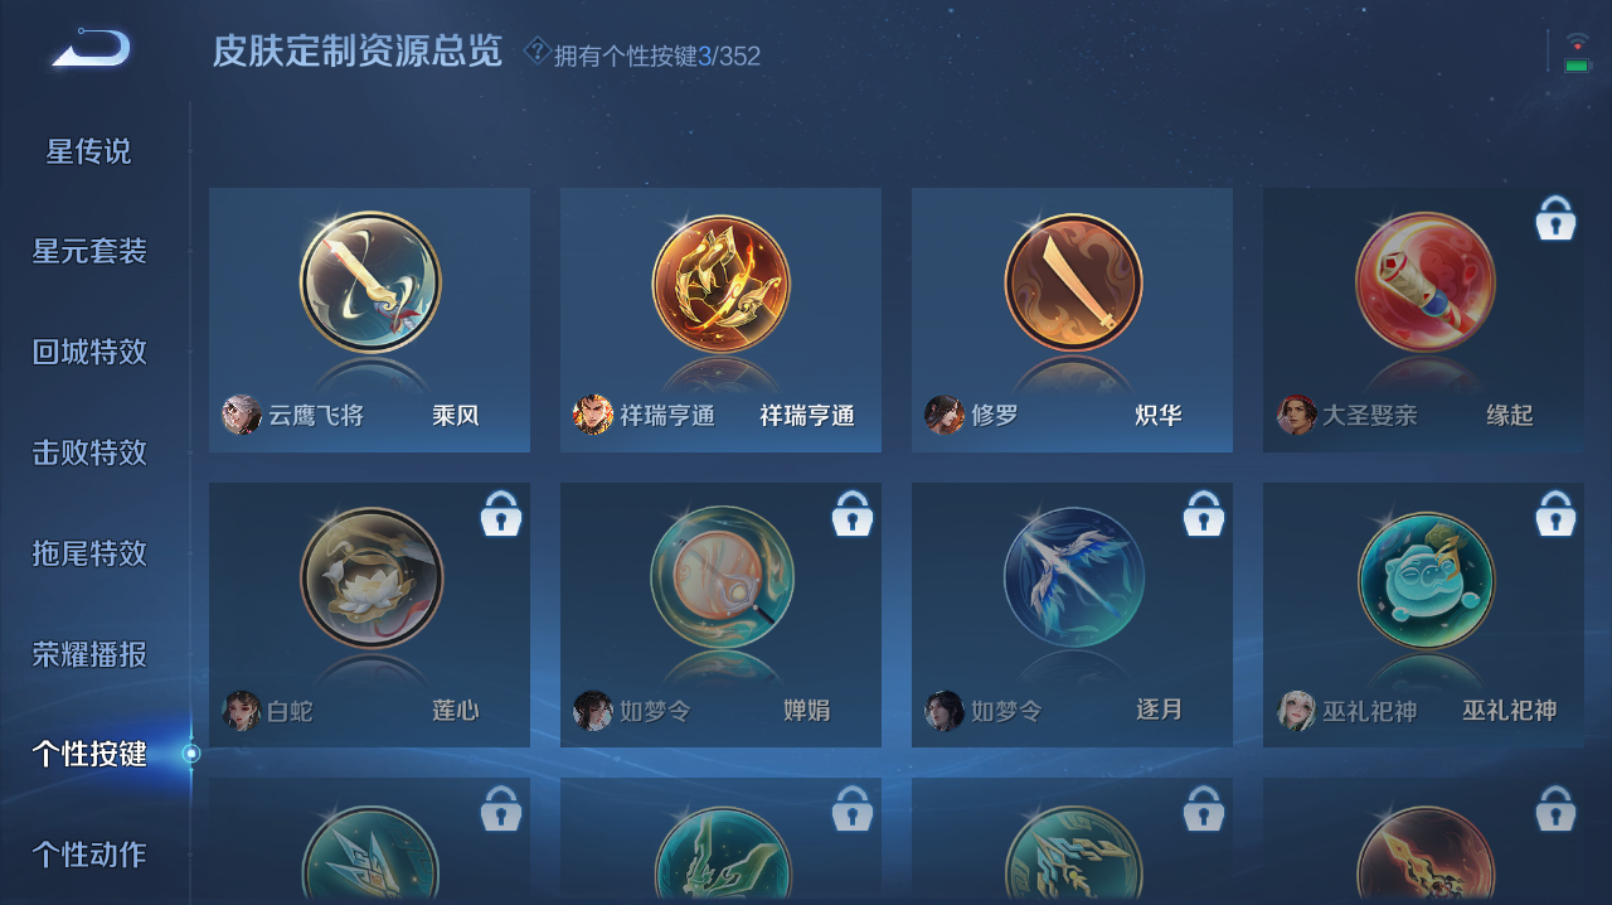Pick the 逐月 winged bow button icon

pyautogui.click(x=1073, y=578)
